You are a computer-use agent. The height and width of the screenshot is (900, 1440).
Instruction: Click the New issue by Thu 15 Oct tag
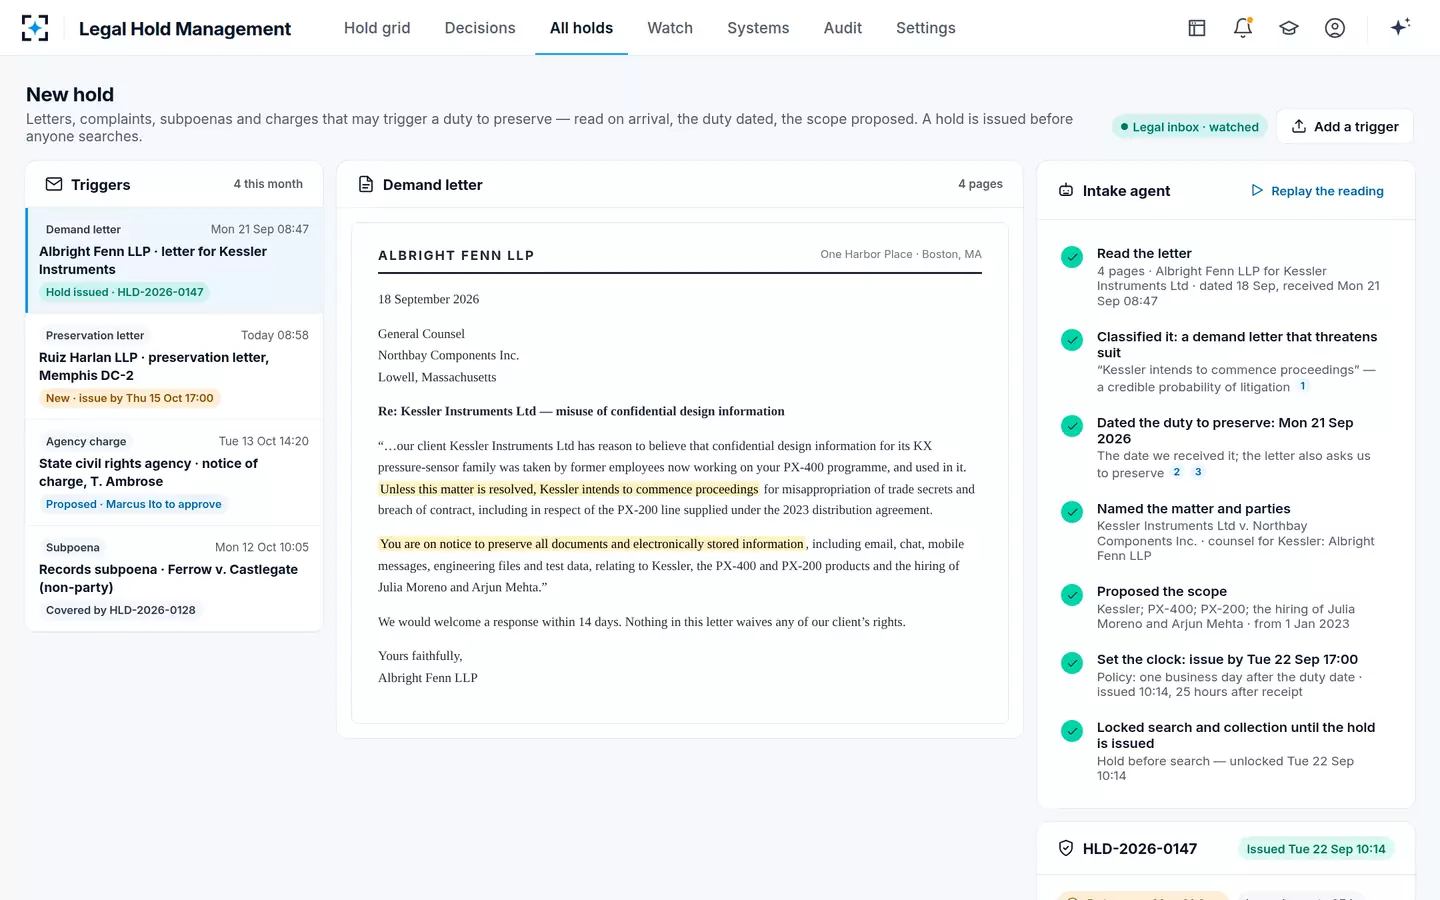(130, 398)
